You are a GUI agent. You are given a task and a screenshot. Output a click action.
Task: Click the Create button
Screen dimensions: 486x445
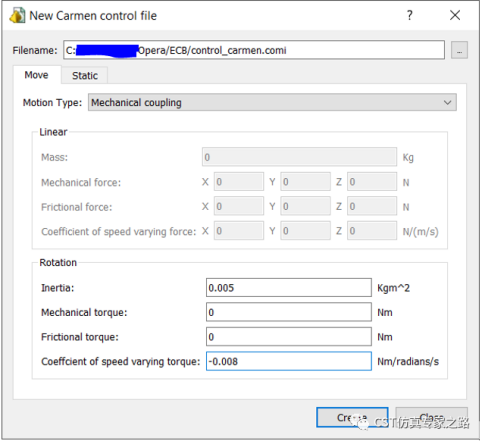point(352,417)
